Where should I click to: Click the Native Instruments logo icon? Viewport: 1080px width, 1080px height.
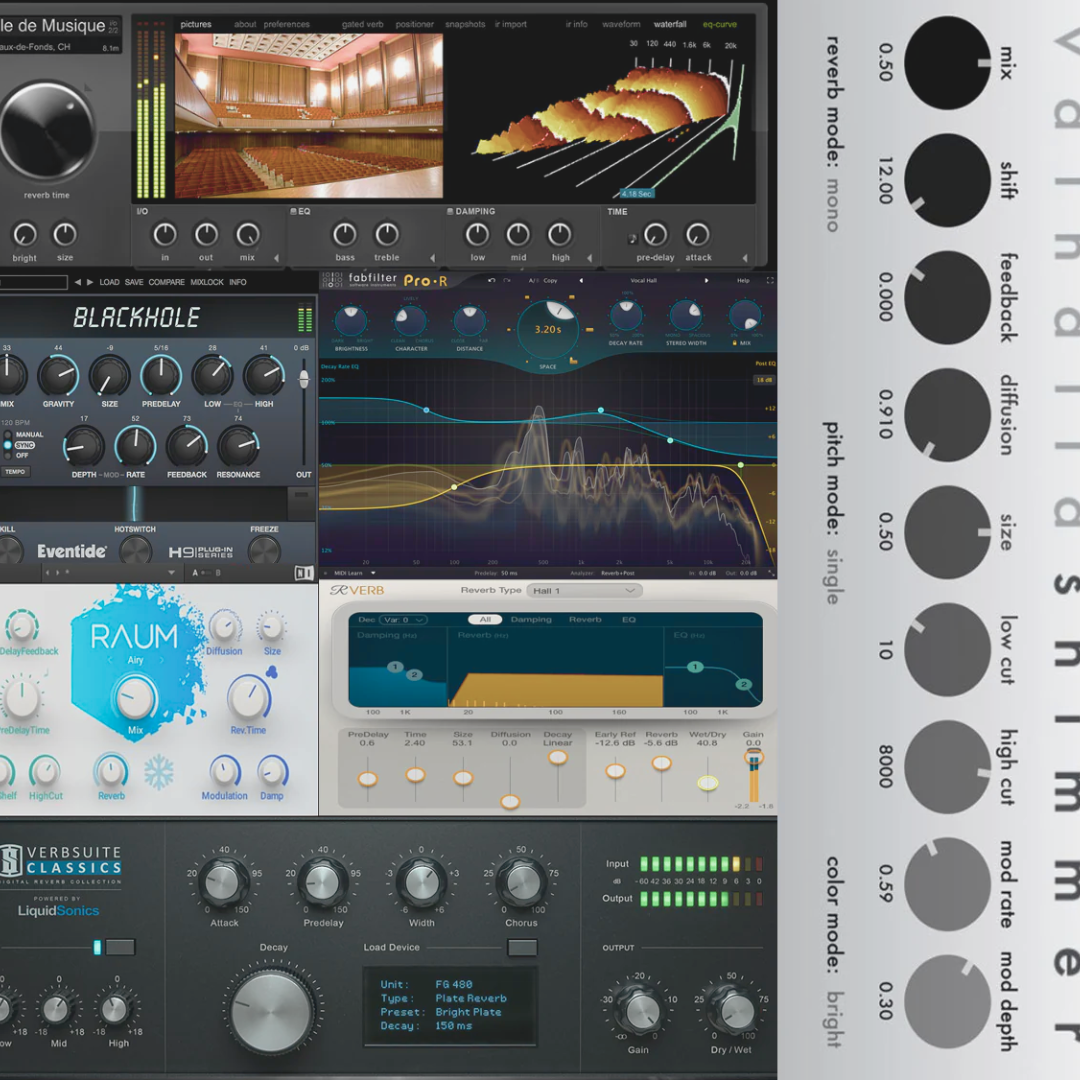pyautogui.click(x=304, y=572)
